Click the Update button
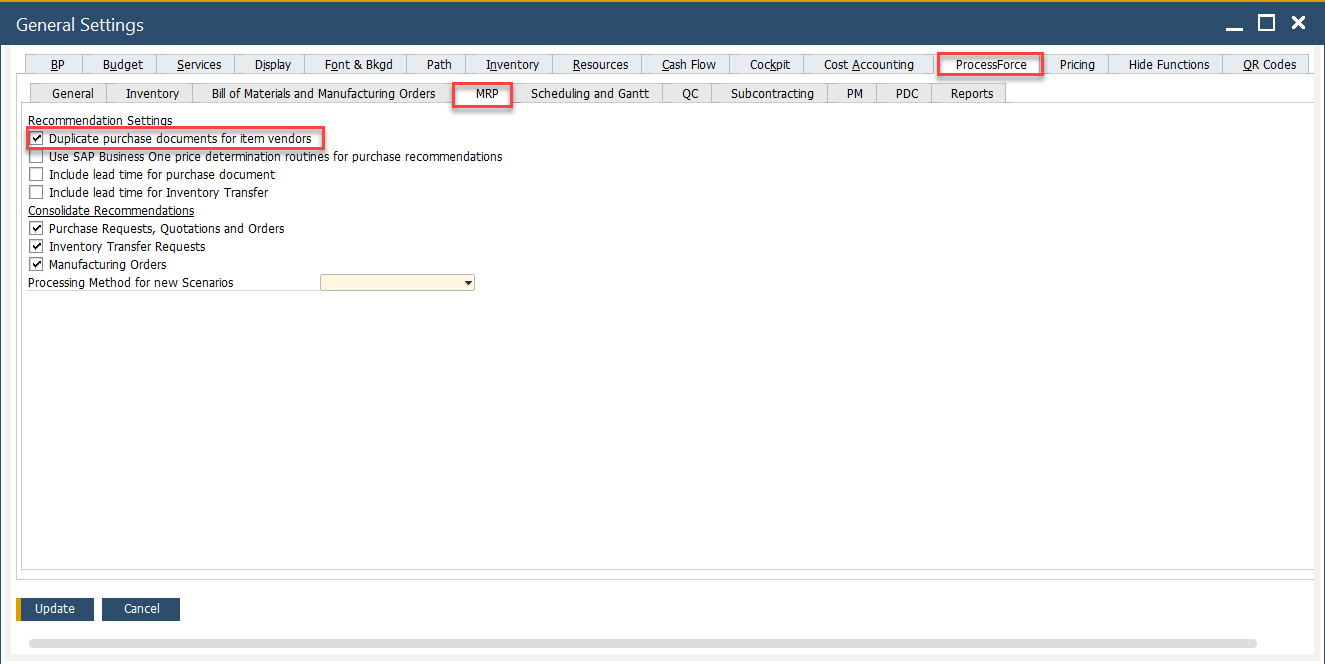 tap(55, 609)
